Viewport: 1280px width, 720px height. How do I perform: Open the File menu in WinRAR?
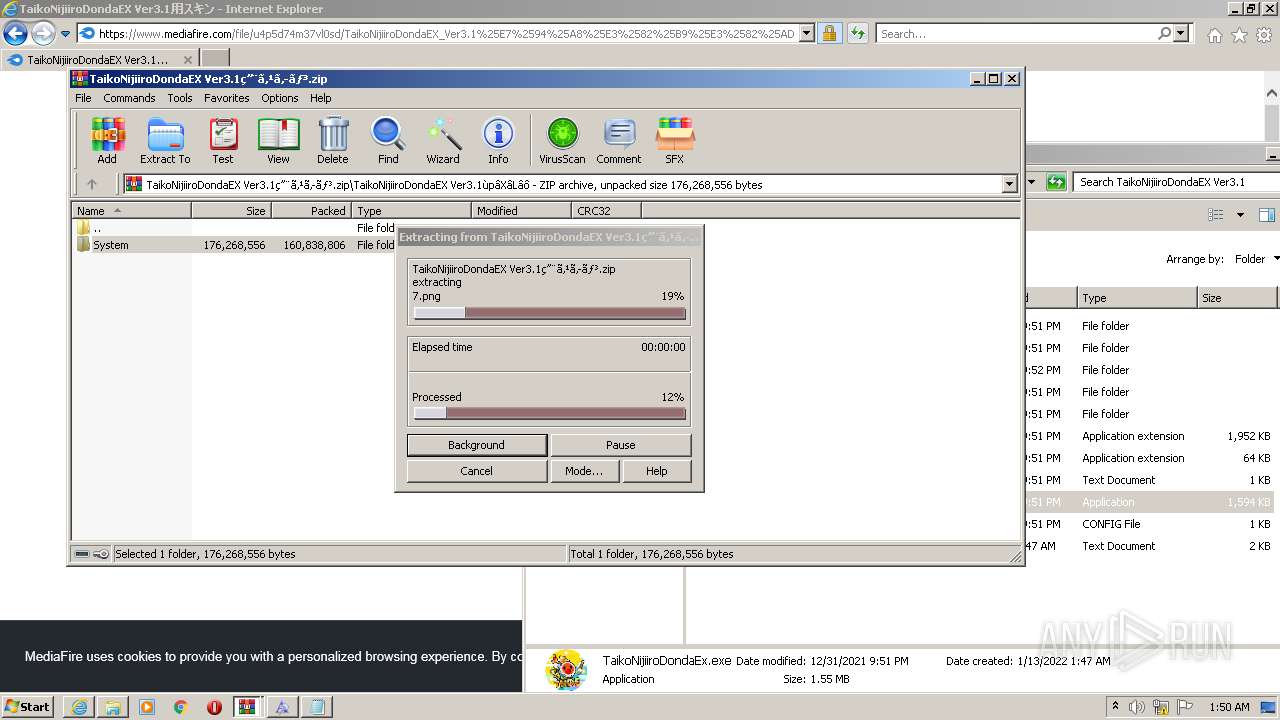[83, 98]
